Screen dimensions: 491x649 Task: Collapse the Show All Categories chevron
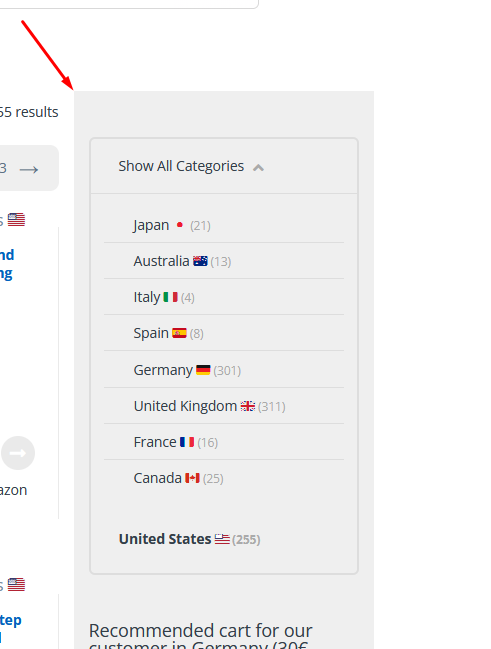[258, 168]
